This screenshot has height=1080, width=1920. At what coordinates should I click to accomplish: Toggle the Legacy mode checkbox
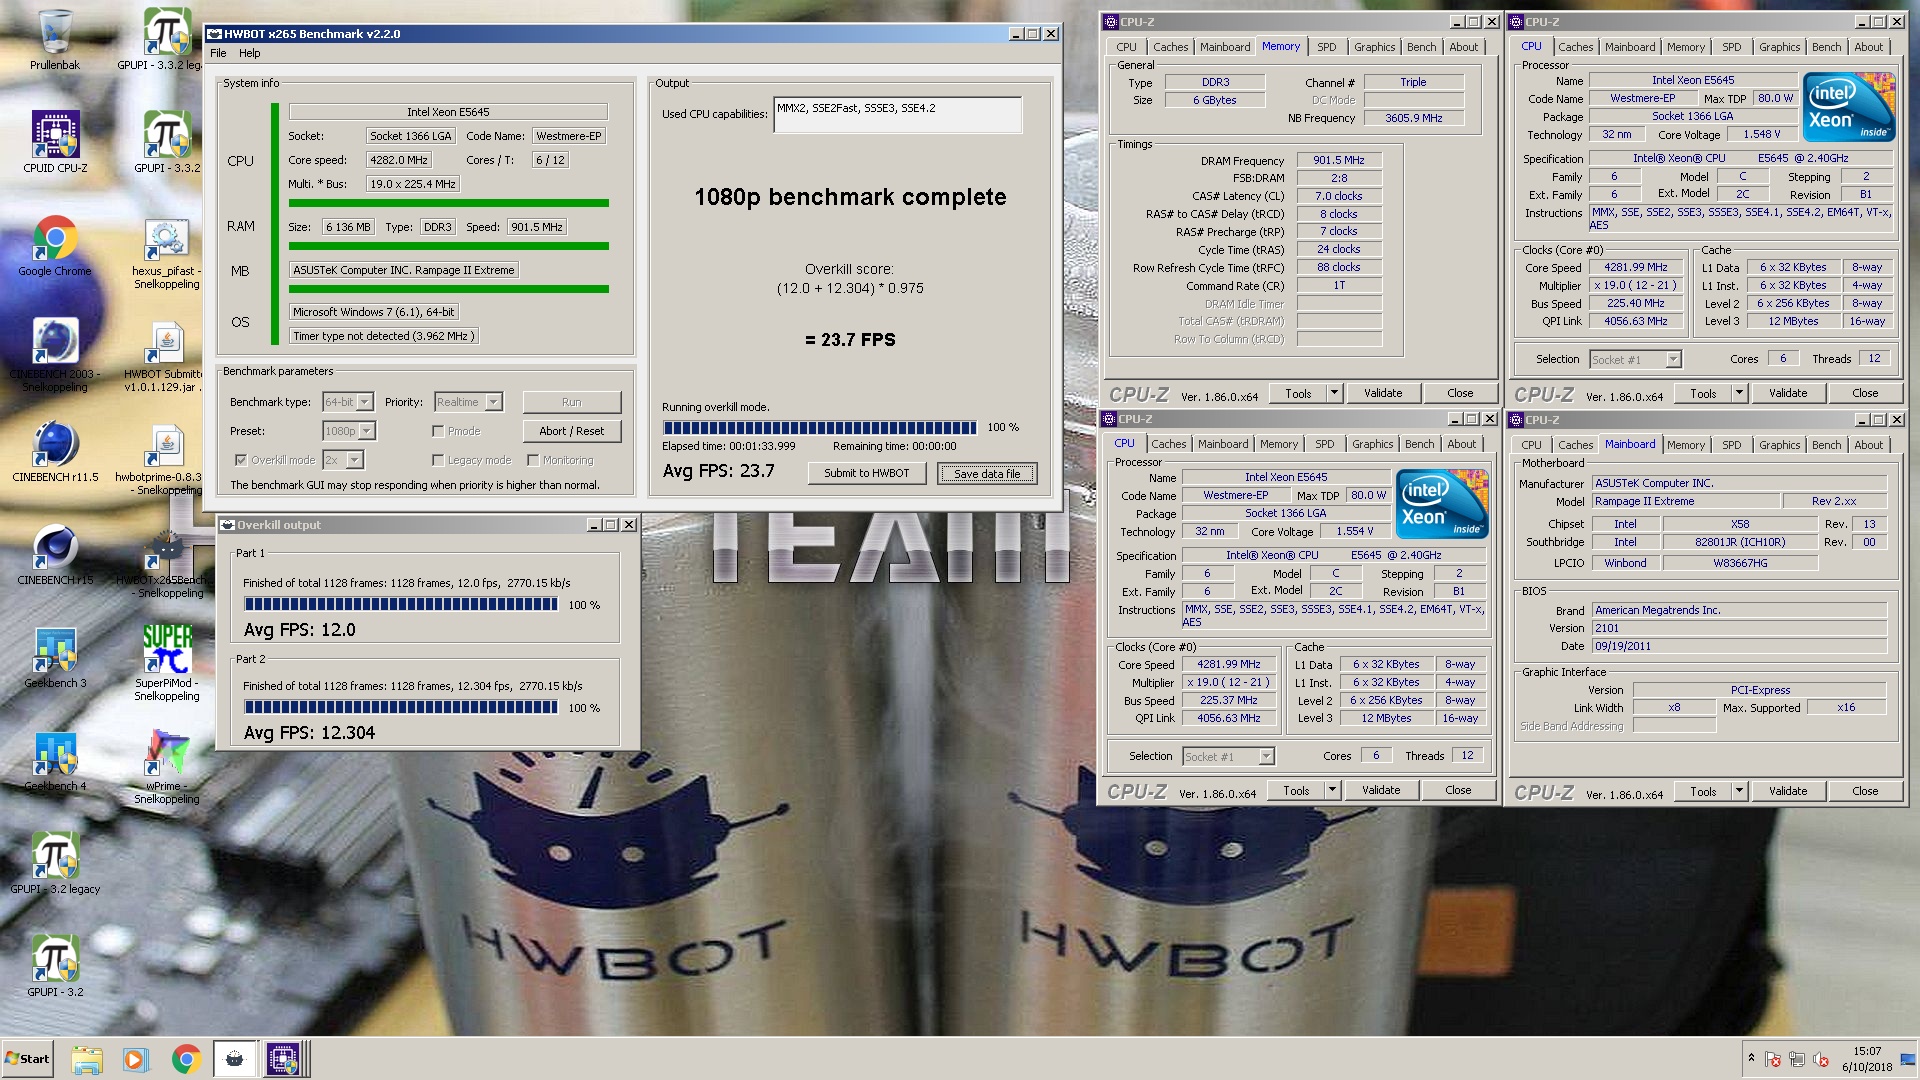[438, 460]
